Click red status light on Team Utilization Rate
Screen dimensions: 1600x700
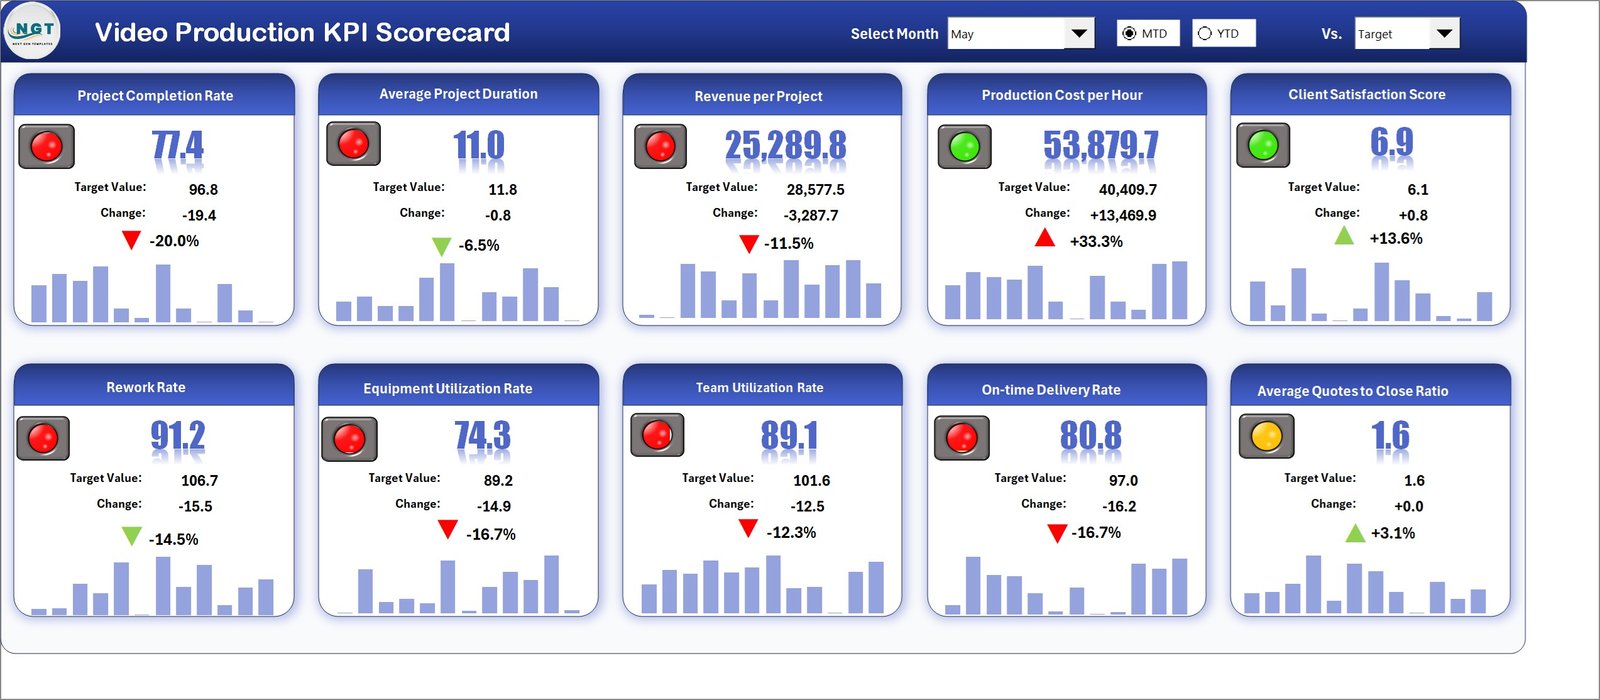[x=657, y=435]
